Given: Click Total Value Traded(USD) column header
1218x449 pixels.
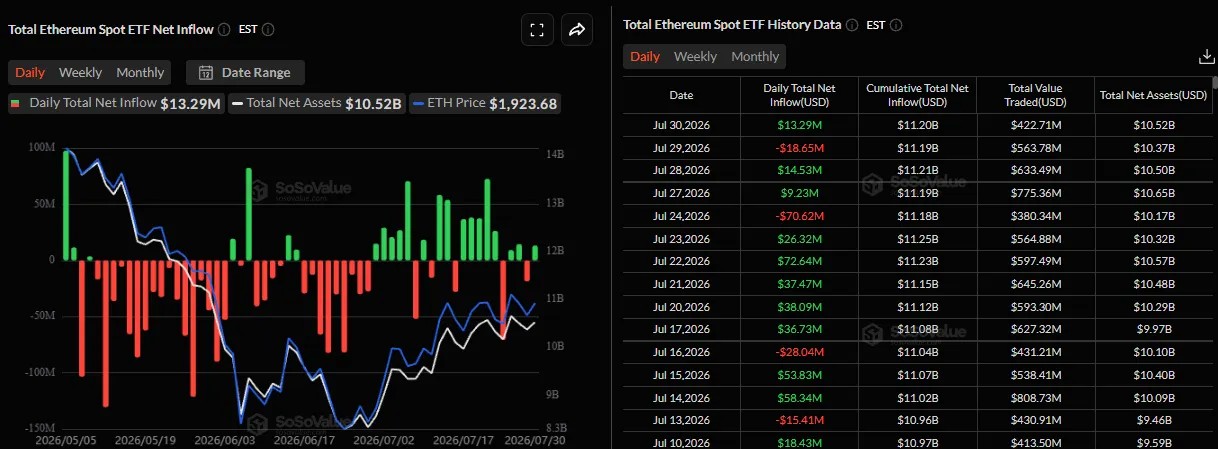Looking at the screenshot, I should (x=1036, y=95).
